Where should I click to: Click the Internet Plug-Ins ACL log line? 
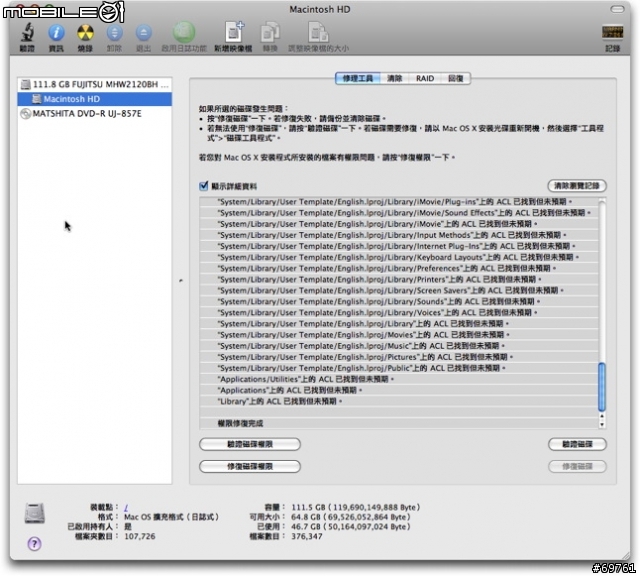pyautogui.click(x=399, y=246)
